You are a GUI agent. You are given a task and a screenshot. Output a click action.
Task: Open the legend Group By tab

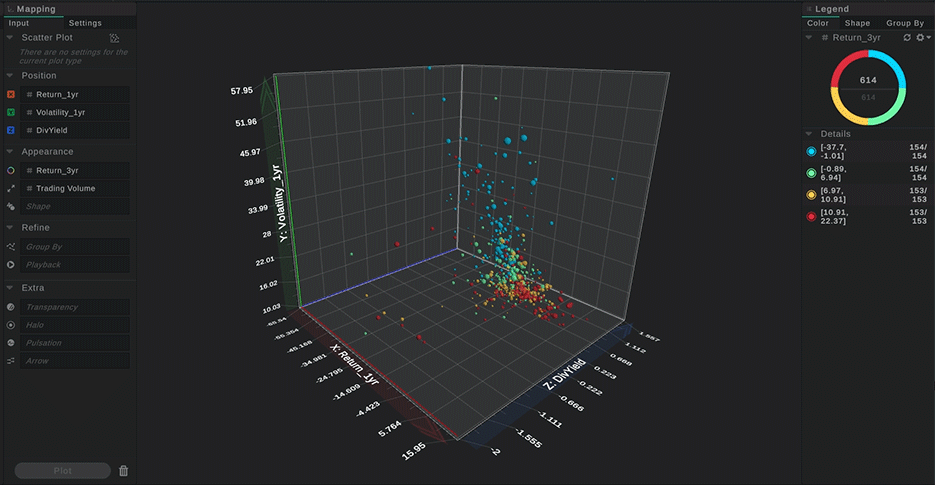[905, 23]
